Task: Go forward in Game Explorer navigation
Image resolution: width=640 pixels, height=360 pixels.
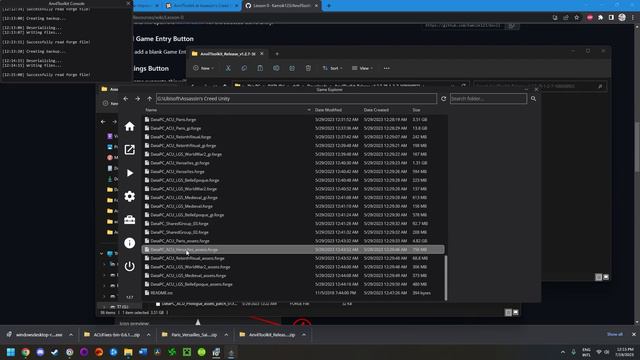Action: [138, 99]
